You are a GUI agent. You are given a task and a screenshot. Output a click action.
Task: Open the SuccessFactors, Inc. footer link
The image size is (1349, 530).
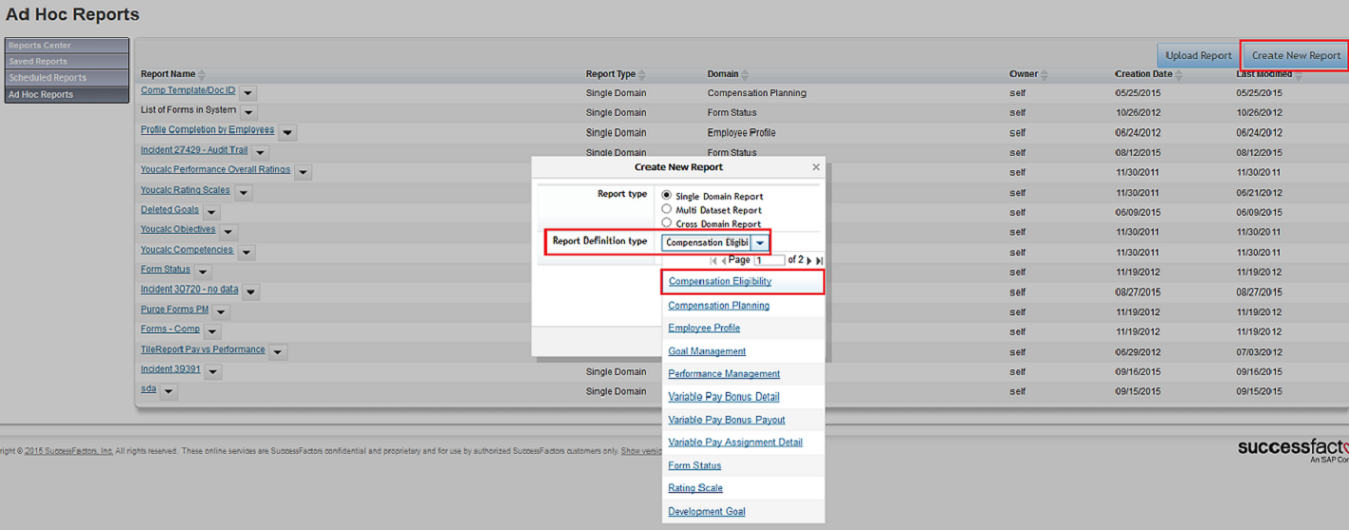(x=68, y=451)
